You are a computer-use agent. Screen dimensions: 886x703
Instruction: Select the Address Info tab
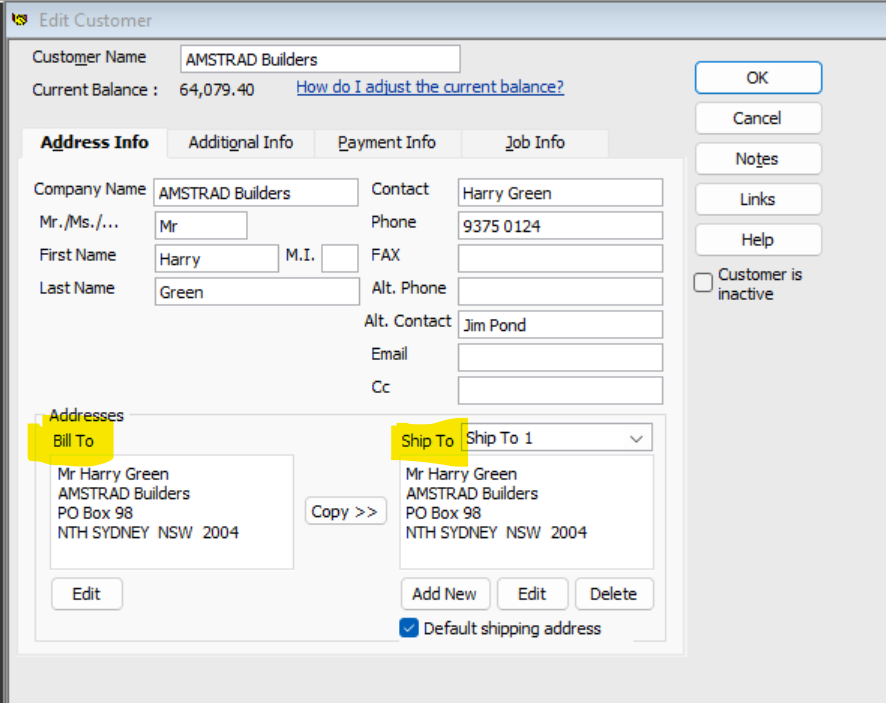pos(95,142)
